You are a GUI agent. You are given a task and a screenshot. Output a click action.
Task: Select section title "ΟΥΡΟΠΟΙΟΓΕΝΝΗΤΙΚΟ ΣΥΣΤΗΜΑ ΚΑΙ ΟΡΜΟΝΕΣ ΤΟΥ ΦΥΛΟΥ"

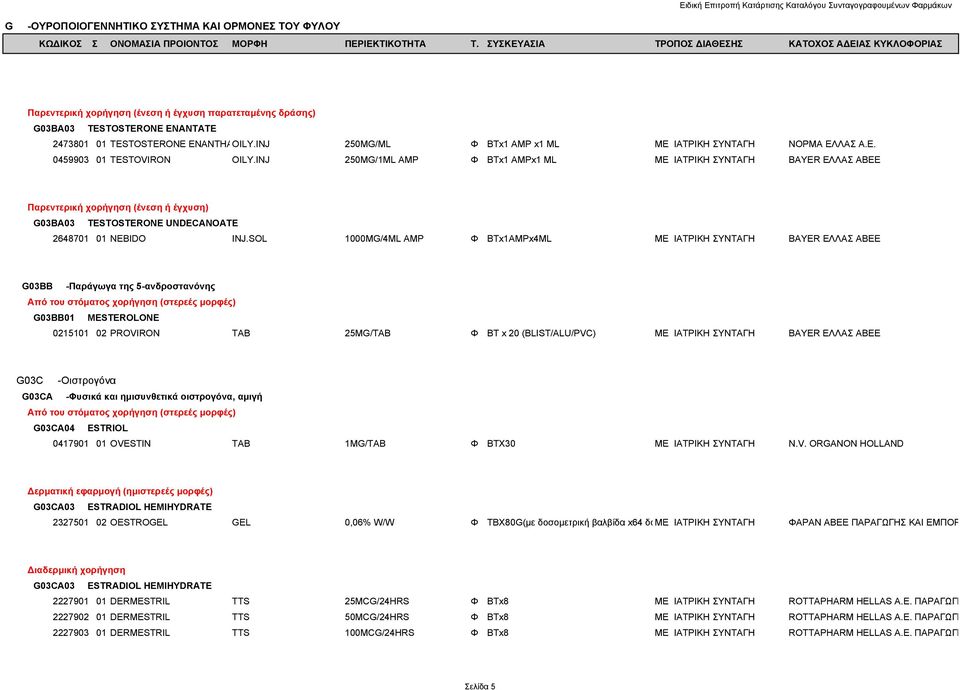pyautogui.click(x=185, y=26)
